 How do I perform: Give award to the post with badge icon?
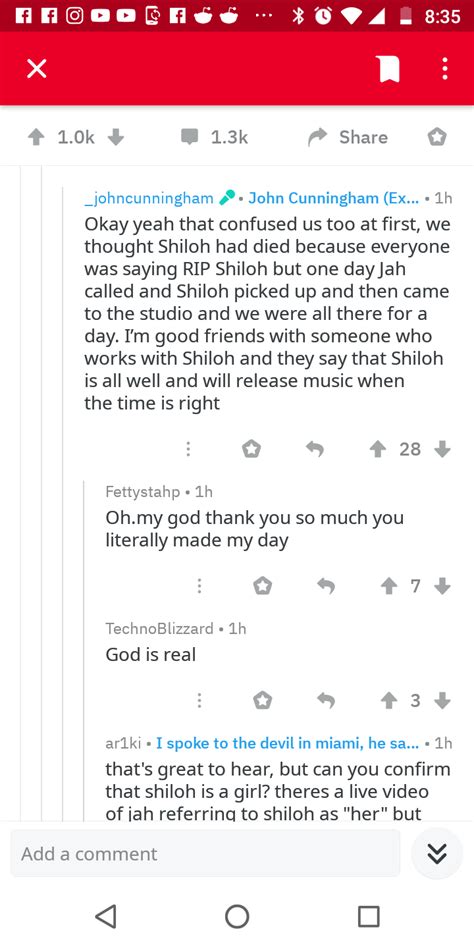(x=437, y=138)
